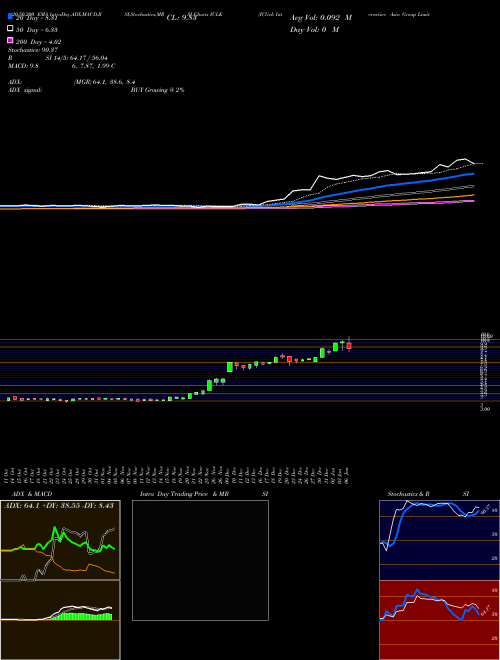Click the ADX line chart panel
Viewport: 500px width, 660px height.
(x=60, y=540)
